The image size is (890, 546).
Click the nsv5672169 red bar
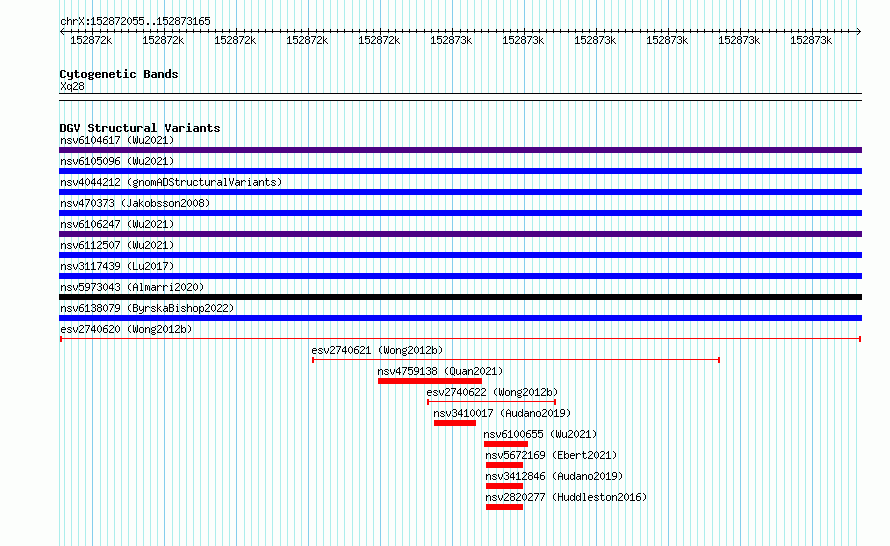point(505,465)
